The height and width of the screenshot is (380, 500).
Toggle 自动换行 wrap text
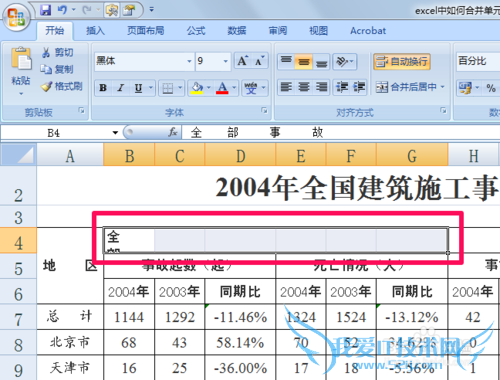[x=402, y=62]
